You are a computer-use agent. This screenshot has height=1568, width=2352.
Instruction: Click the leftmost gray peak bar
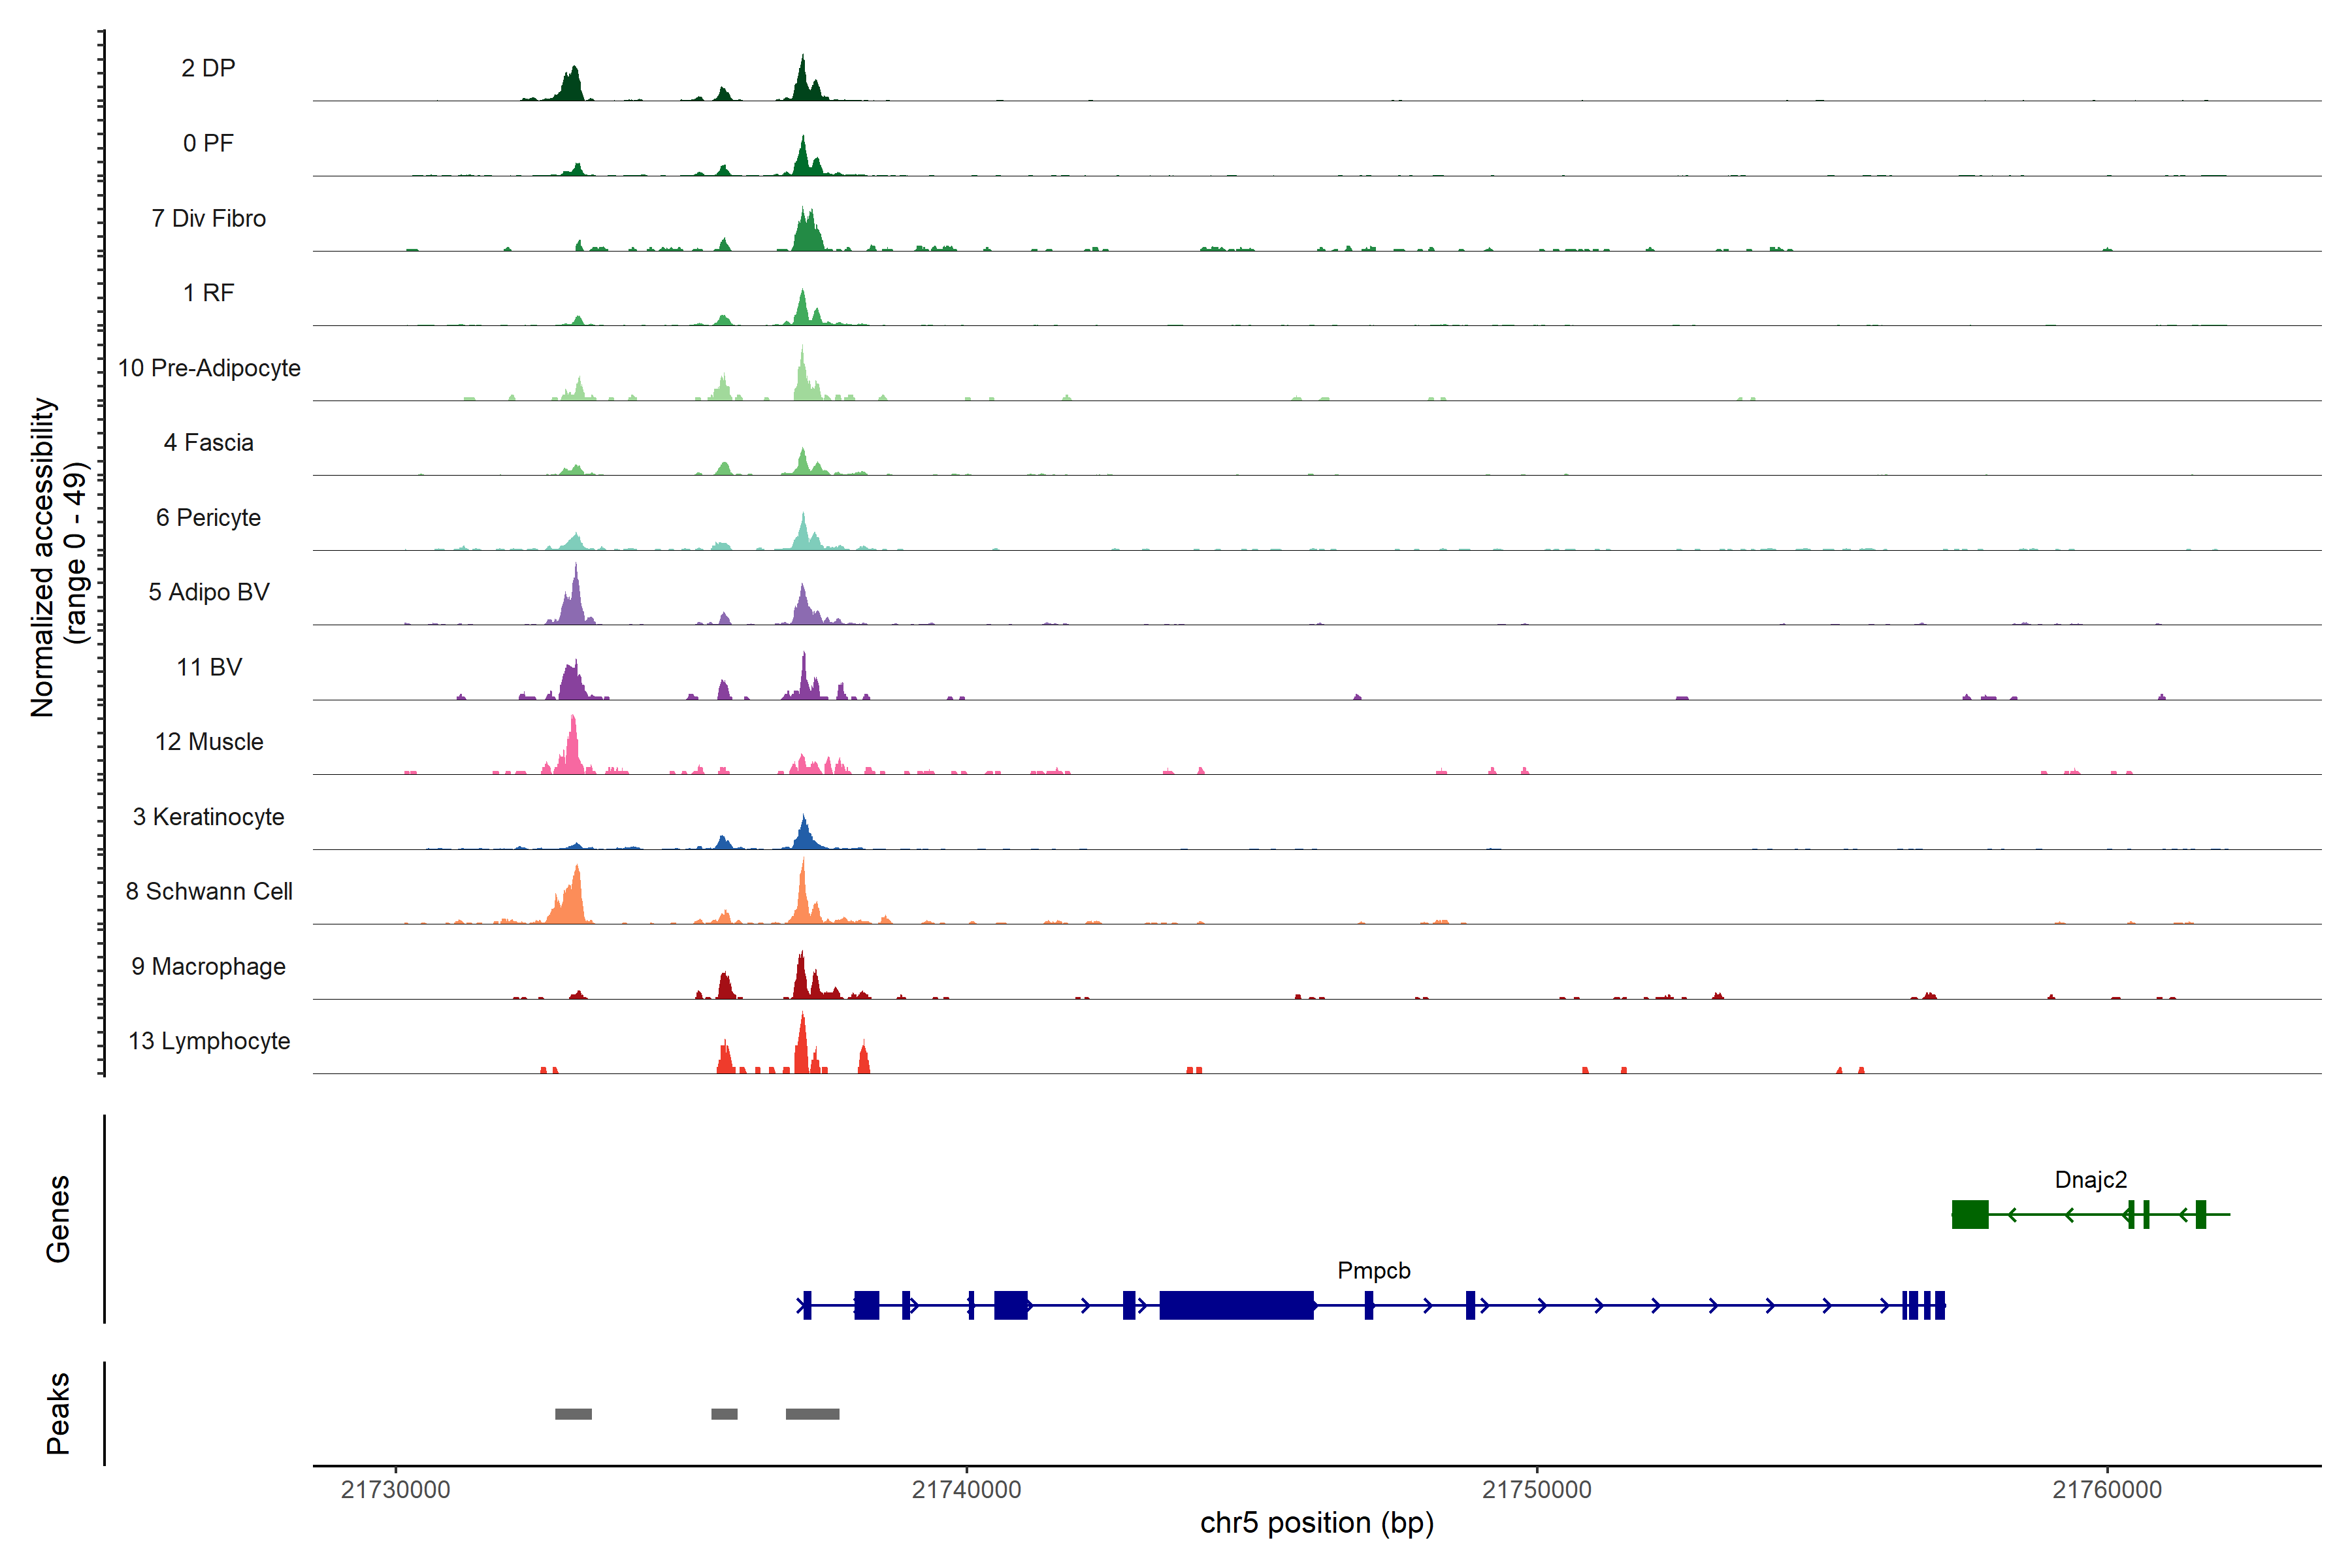(573, 1414)
